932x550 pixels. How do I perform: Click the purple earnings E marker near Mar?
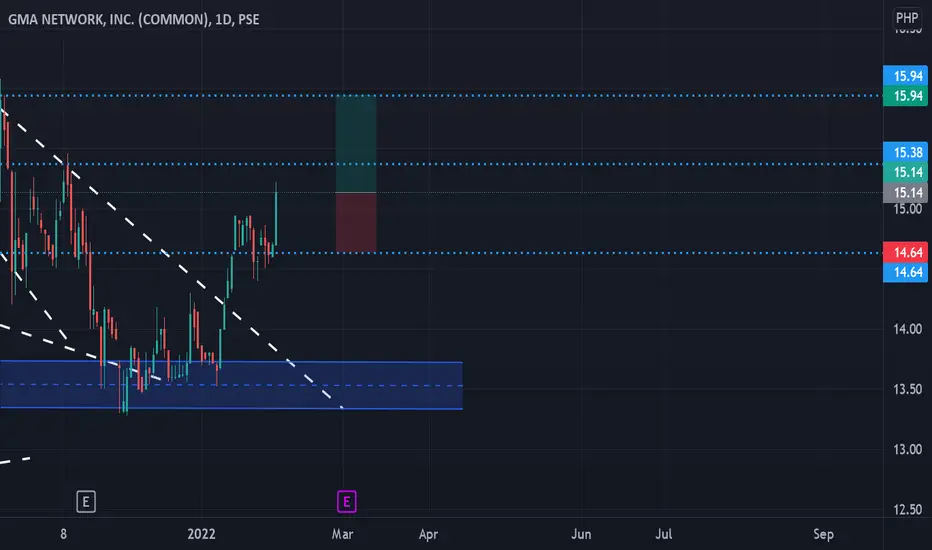coord(347,502)
